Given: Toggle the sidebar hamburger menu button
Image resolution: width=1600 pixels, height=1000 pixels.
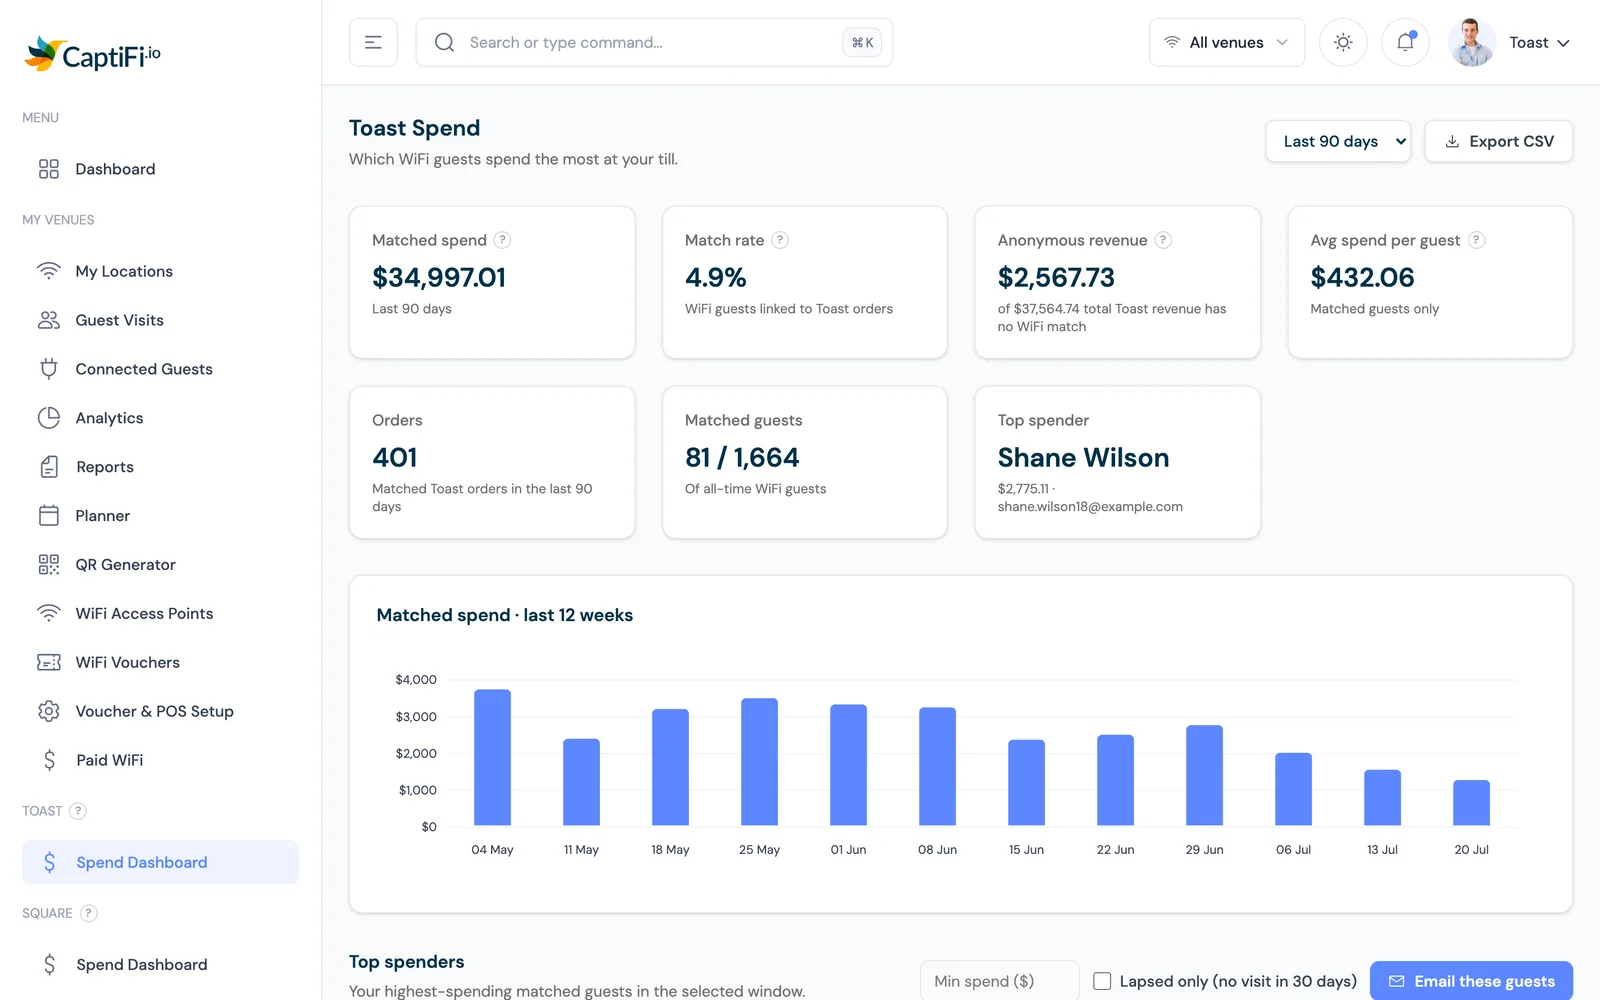Looking at the screenshot, I should pyautogui.click(x=373, y=42).
